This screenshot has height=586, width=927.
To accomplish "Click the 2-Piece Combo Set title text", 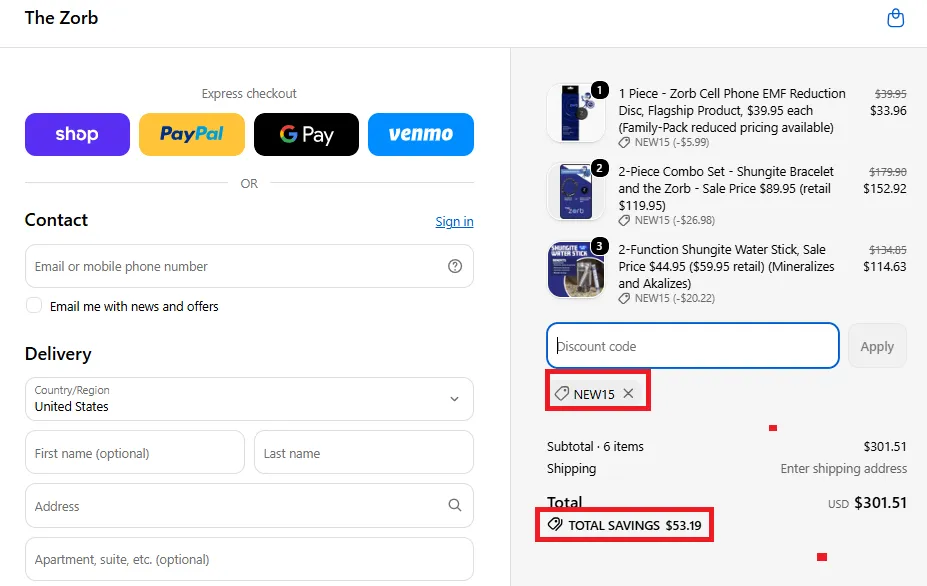I will [x=726, y=188].
